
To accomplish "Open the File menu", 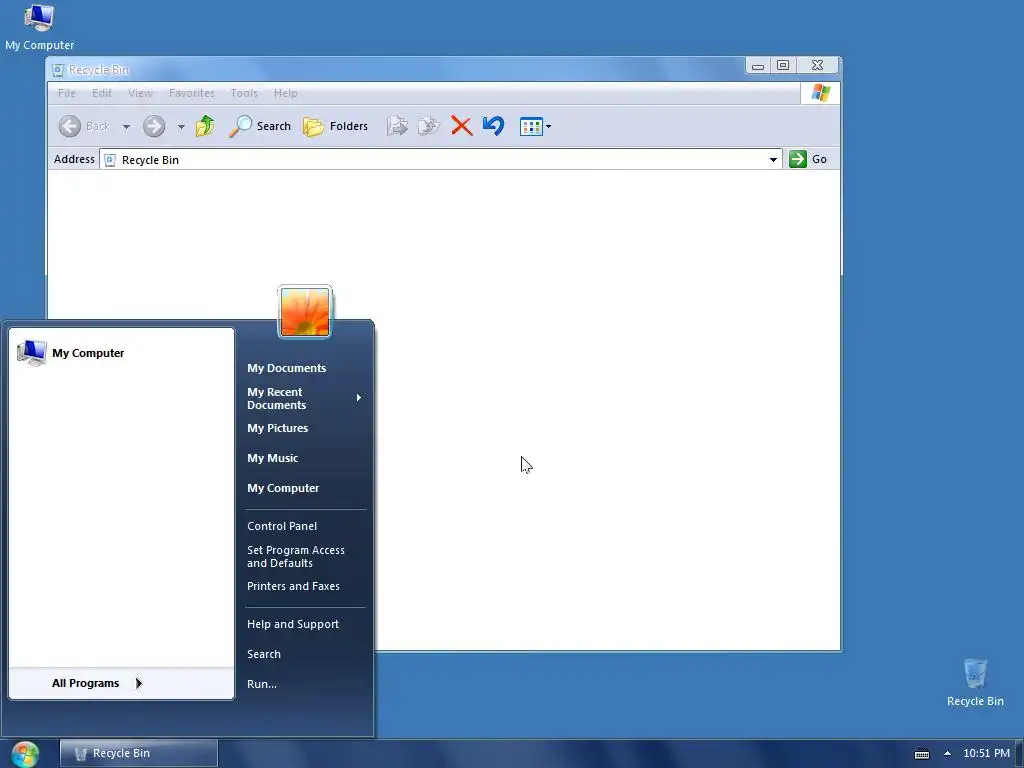I will 67,93.
